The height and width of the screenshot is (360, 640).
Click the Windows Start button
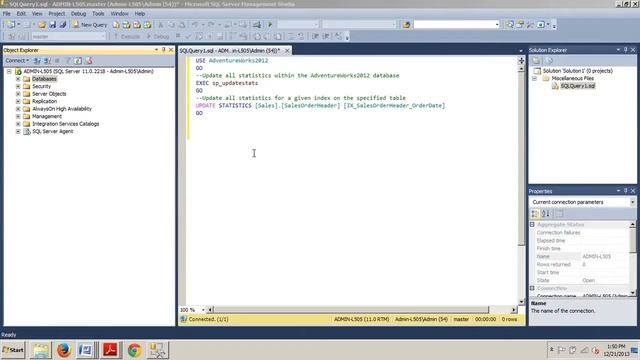pos(13,350)
